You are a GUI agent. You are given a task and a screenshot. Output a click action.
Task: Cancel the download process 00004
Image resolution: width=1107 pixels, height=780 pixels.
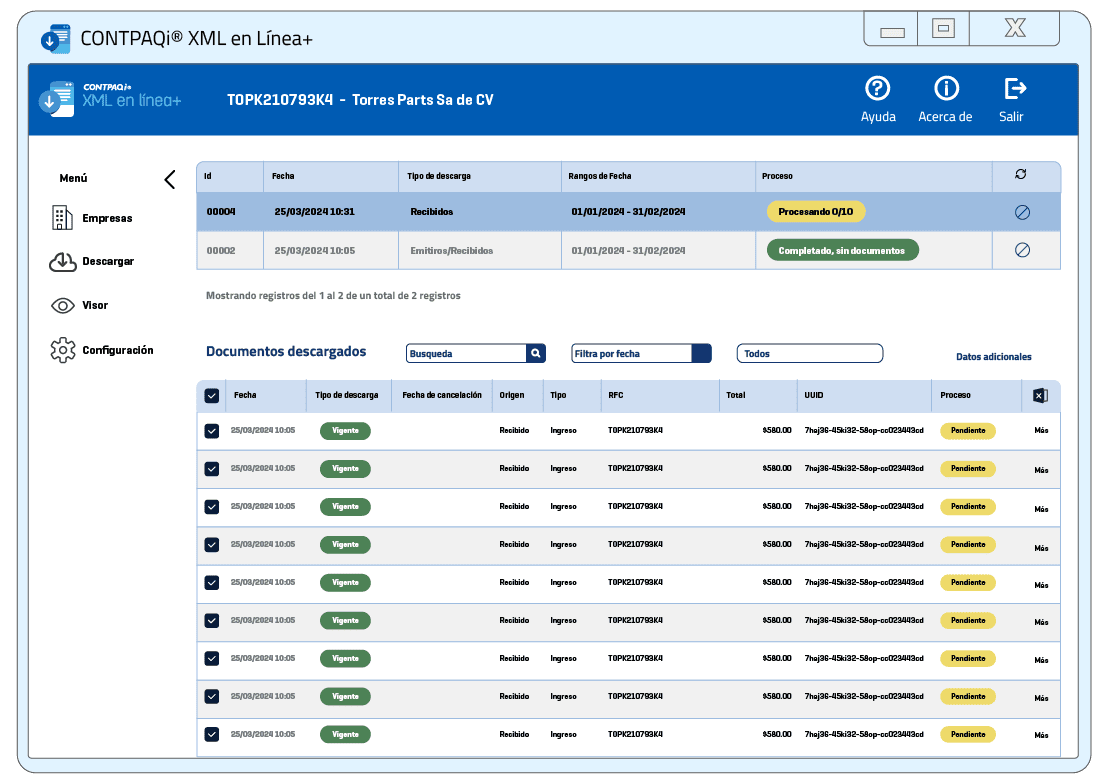pos(1022,212)
